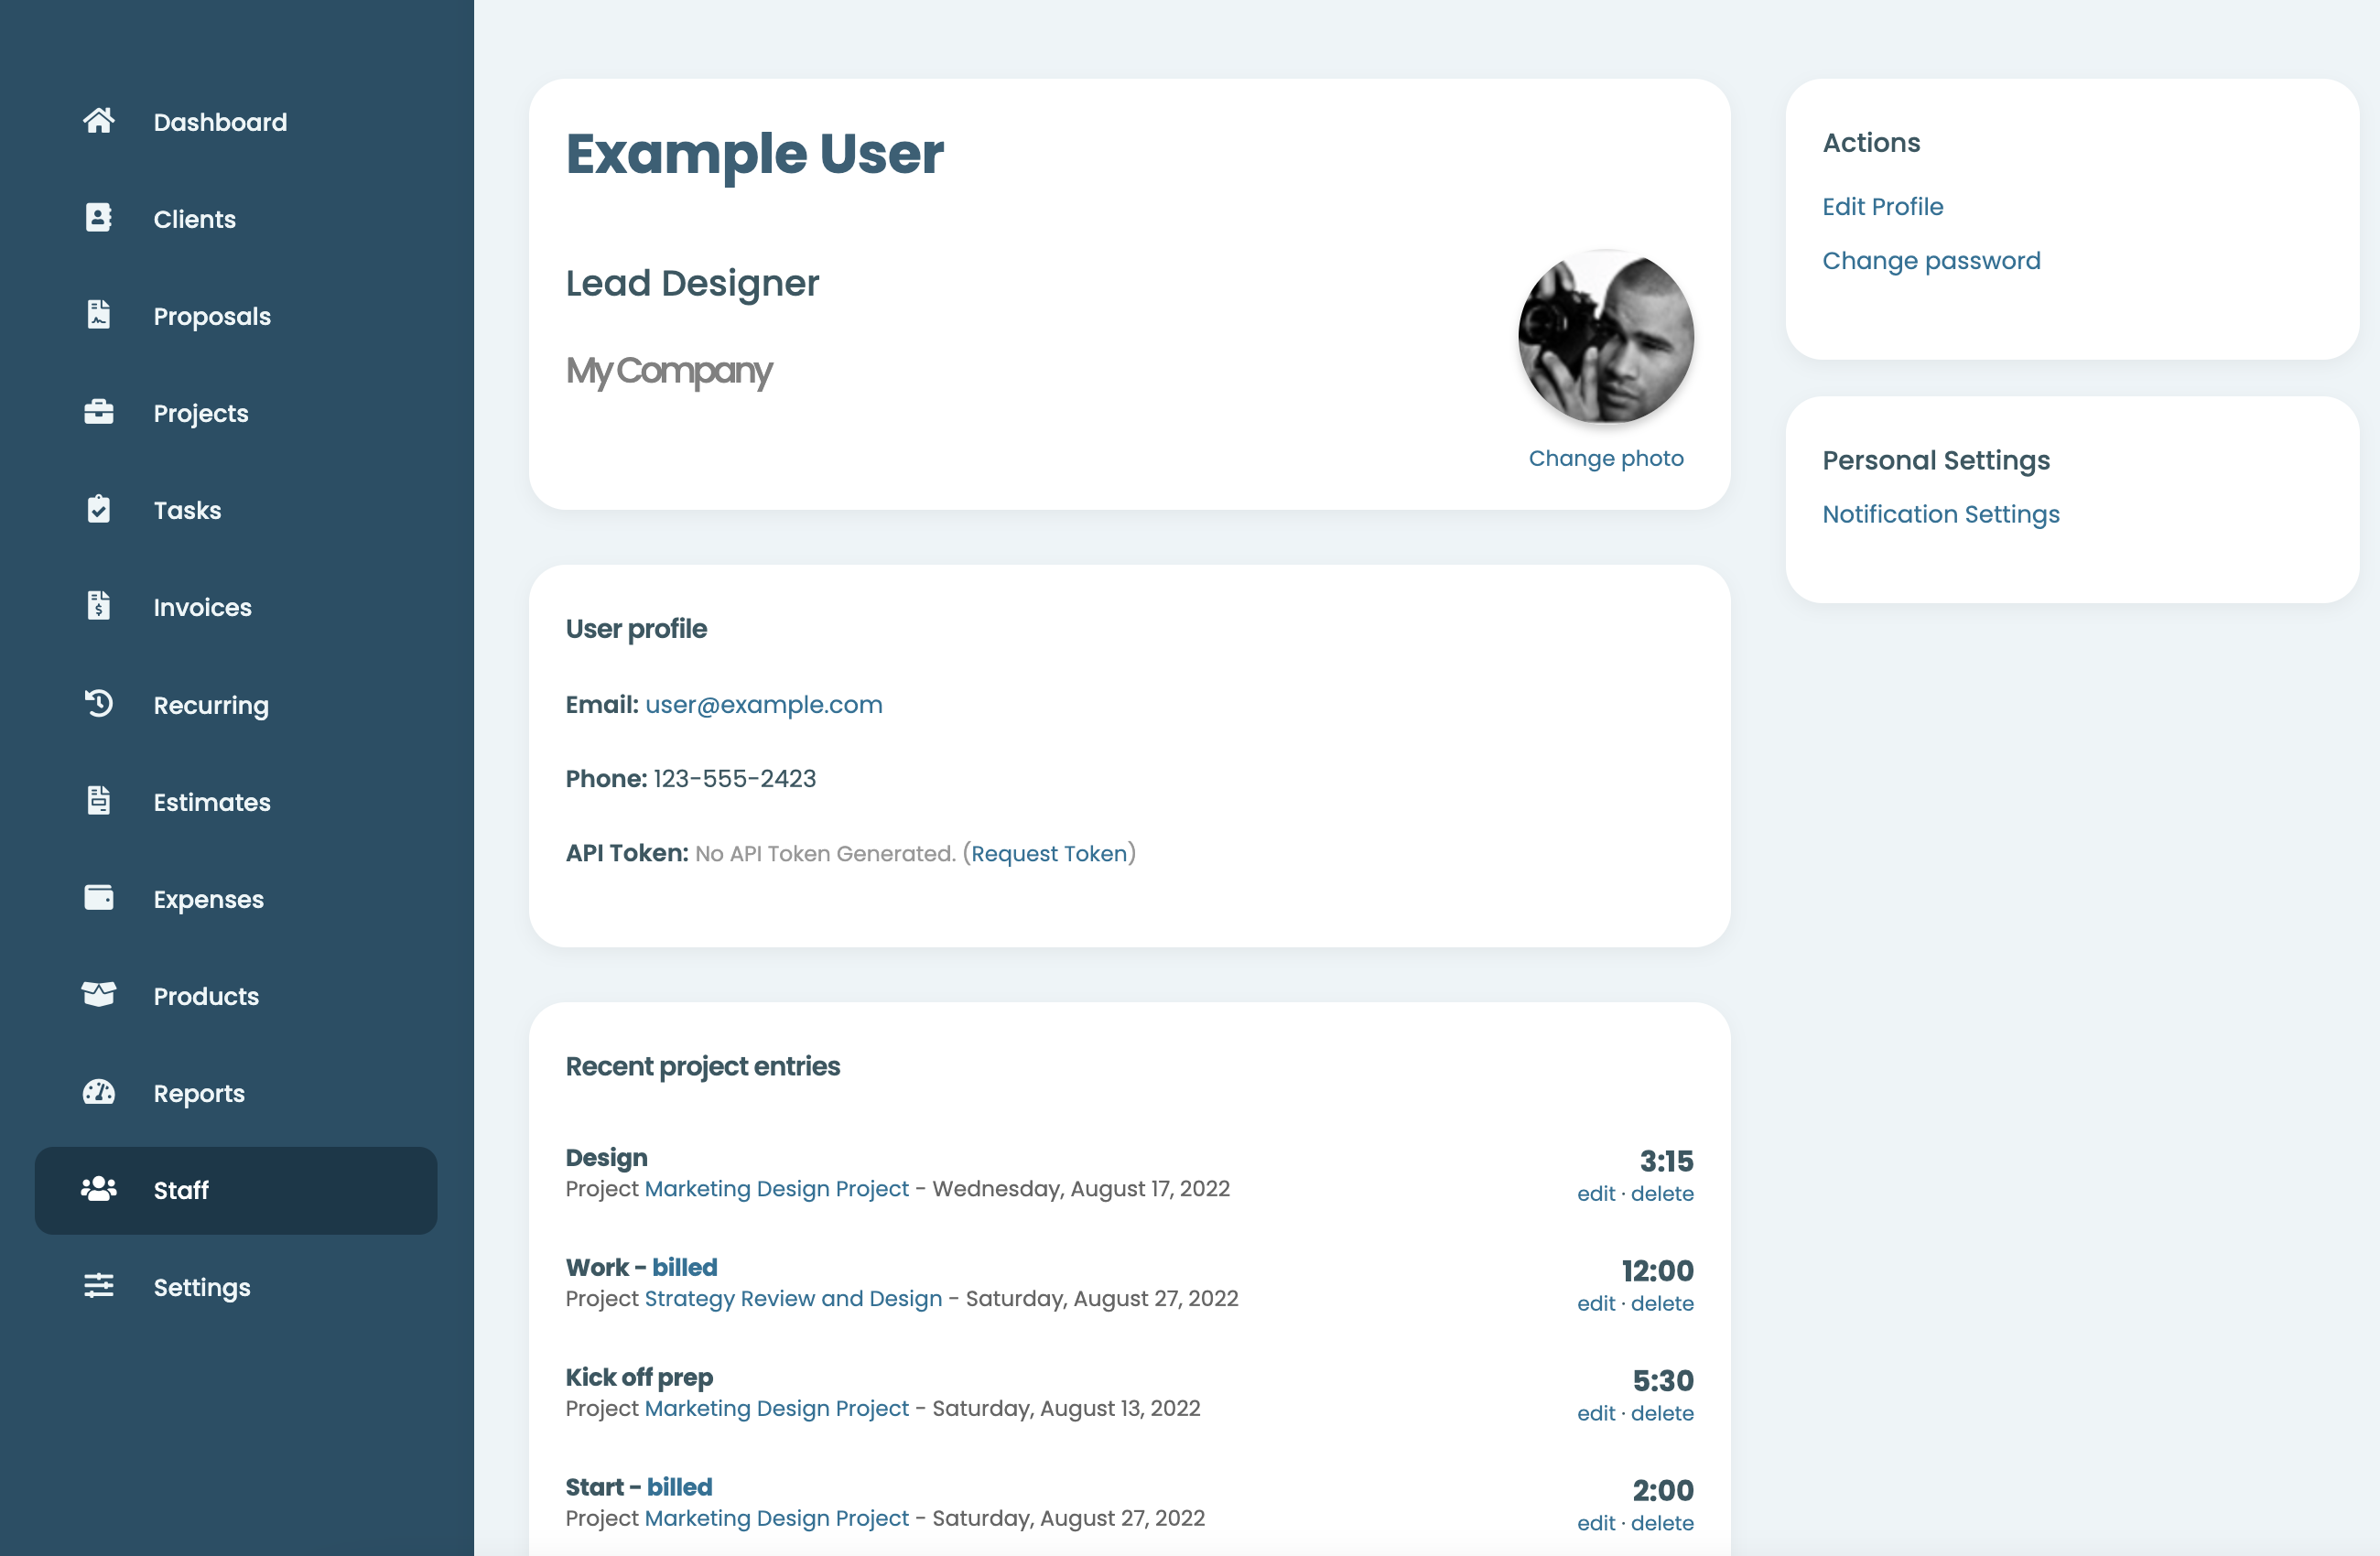This screenshot has height=1556, width=2380.
Task: Click the Dashboard house icon
Action: point(98,121)
